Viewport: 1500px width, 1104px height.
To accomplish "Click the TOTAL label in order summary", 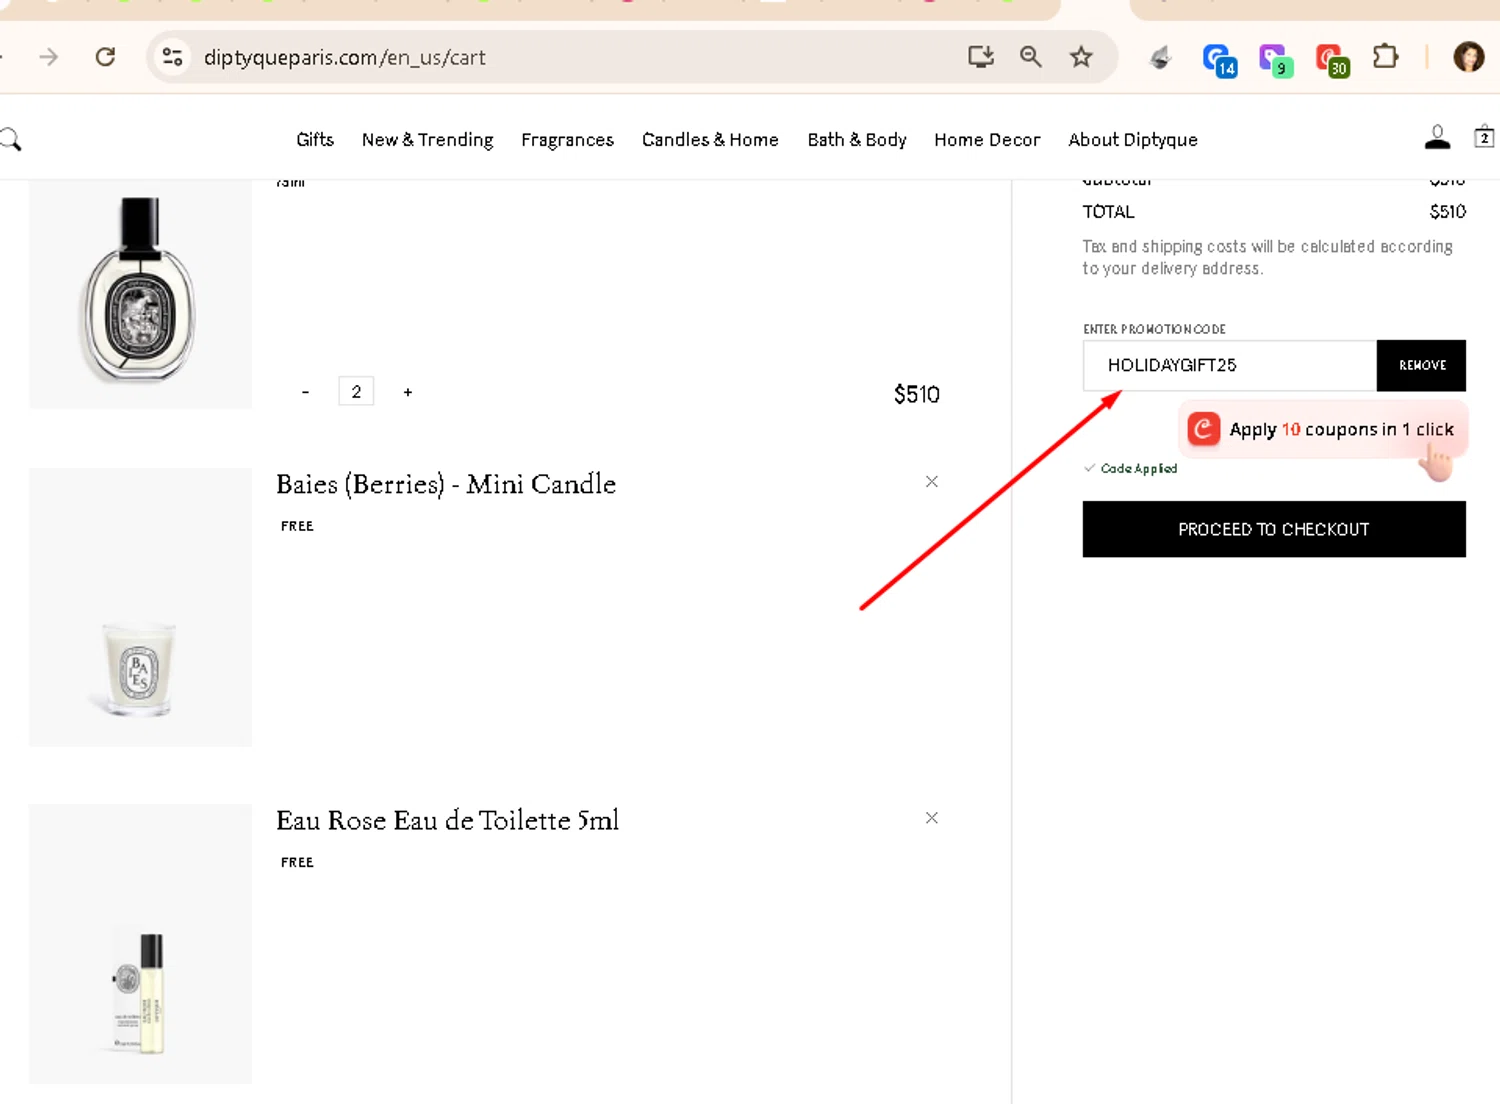I will click(1108, 212).
